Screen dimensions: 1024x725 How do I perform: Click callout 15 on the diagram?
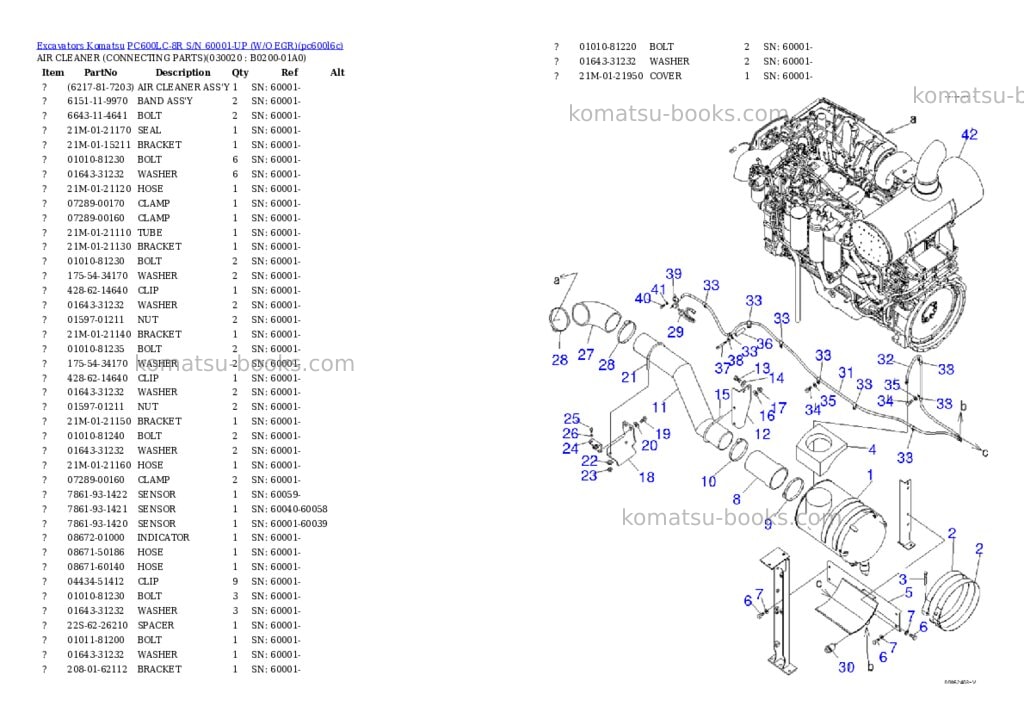(722, 395)
